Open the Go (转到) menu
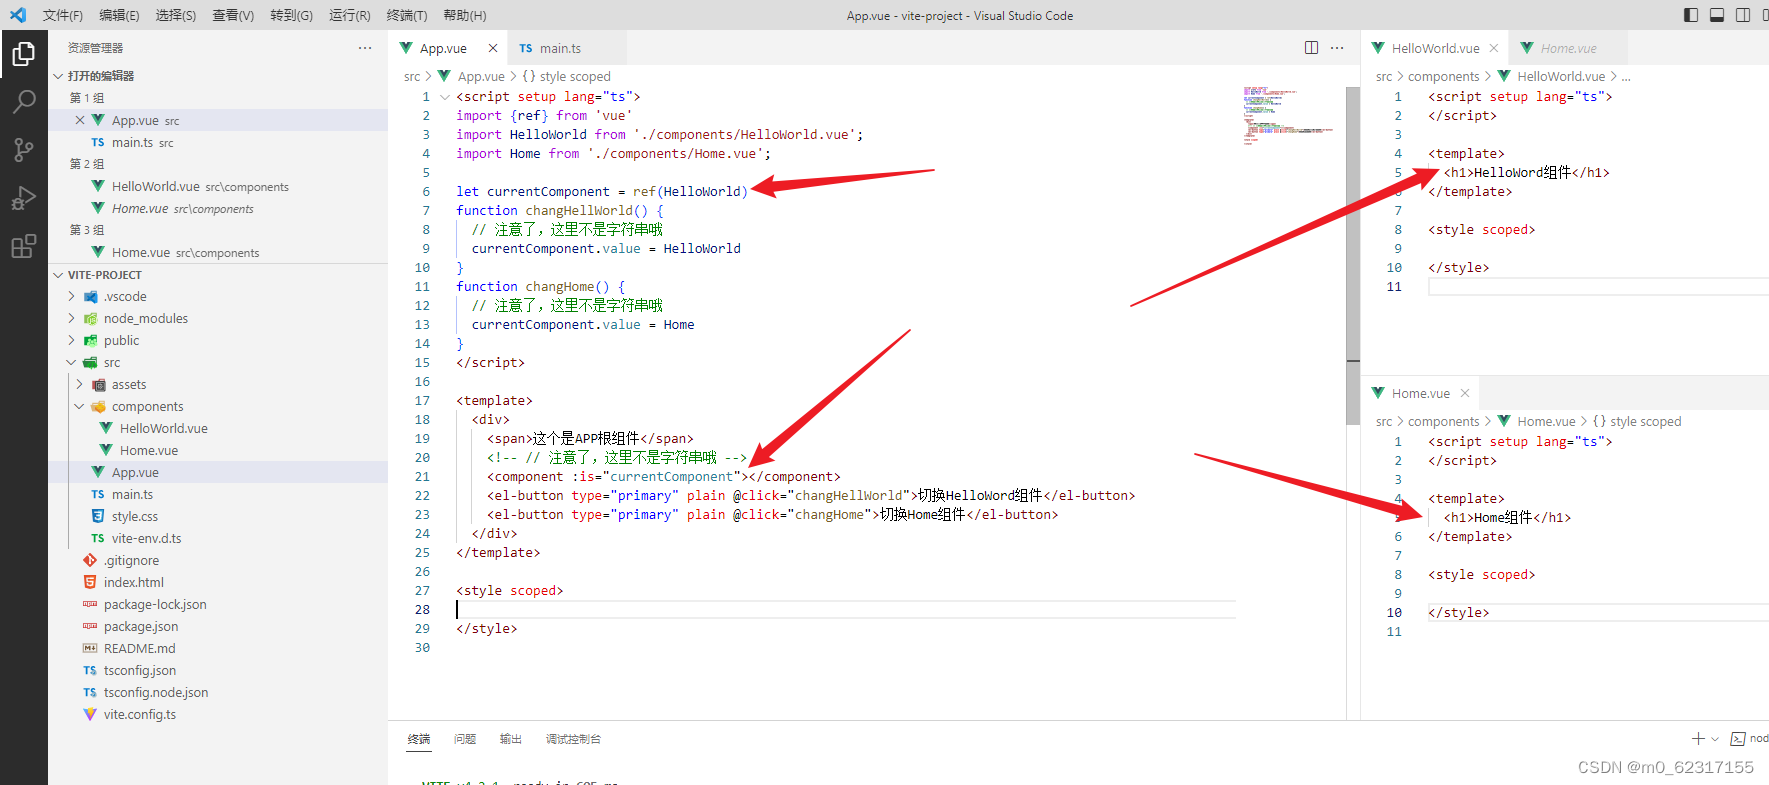This screenshot has width=1769, height=785. pos(291,15)
